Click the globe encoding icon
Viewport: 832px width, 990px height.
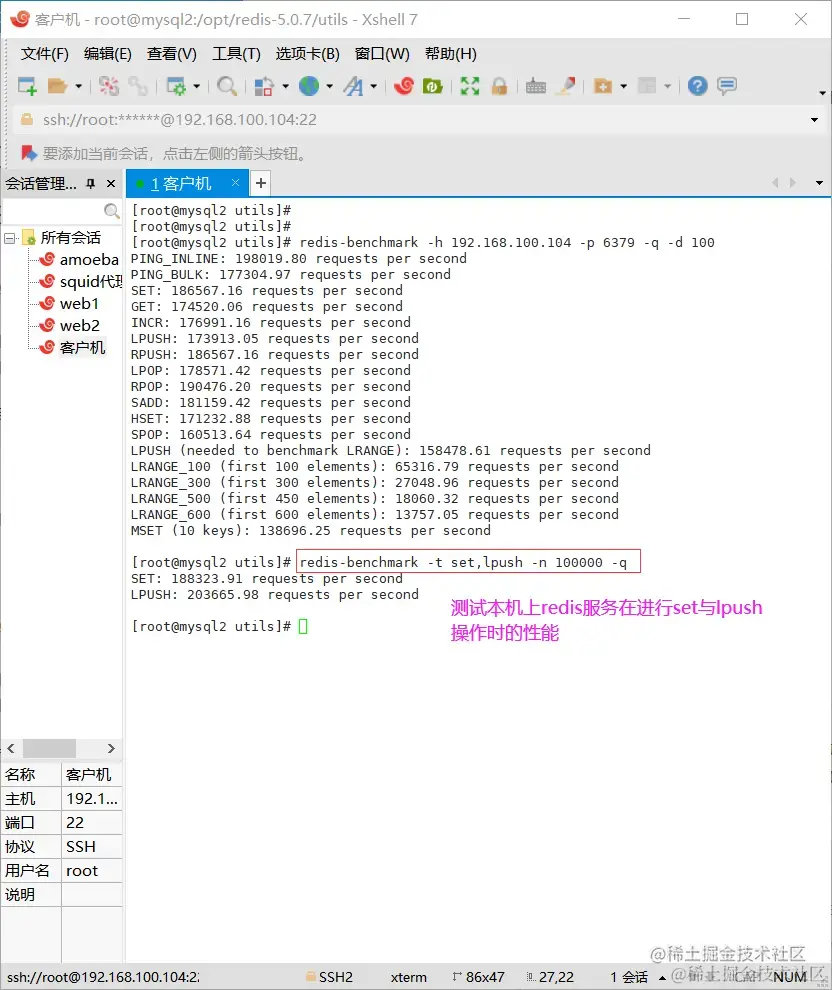coord(309,86)
